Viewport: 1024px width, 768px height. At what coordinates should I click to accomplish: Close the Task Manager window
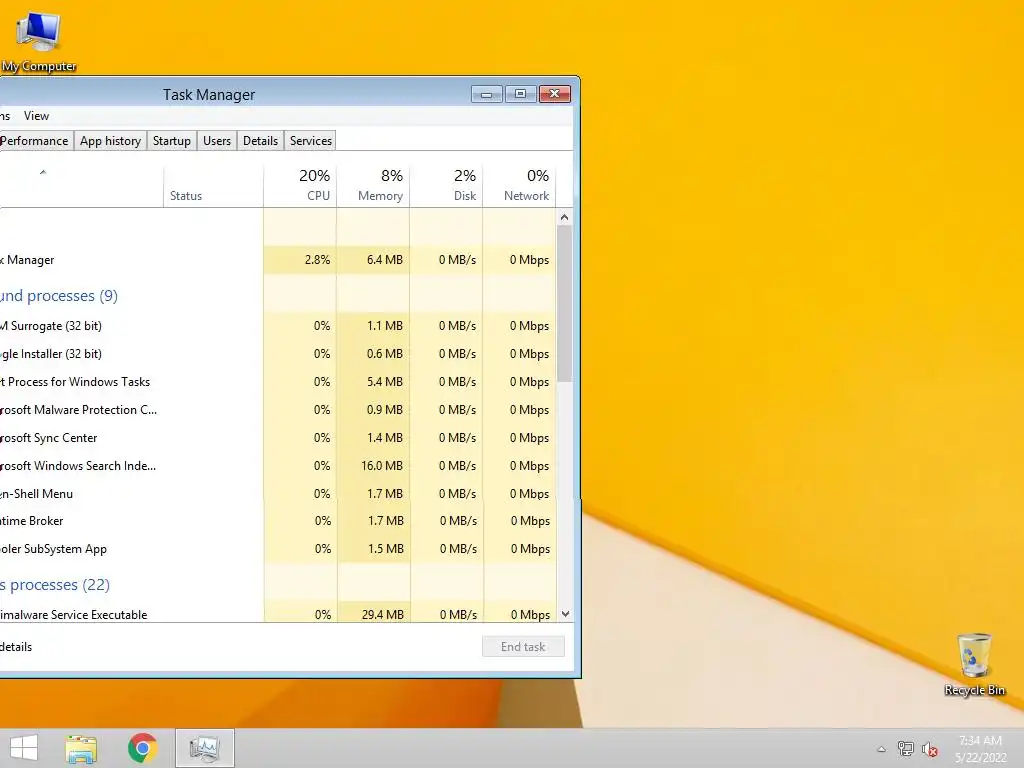pyautogui.click(x=554, y=94)
